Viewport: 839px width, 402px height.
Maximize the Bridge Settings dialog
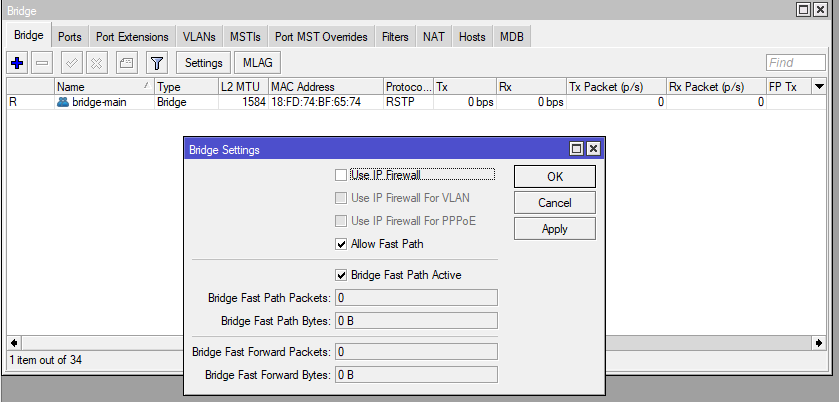(576, 149)
